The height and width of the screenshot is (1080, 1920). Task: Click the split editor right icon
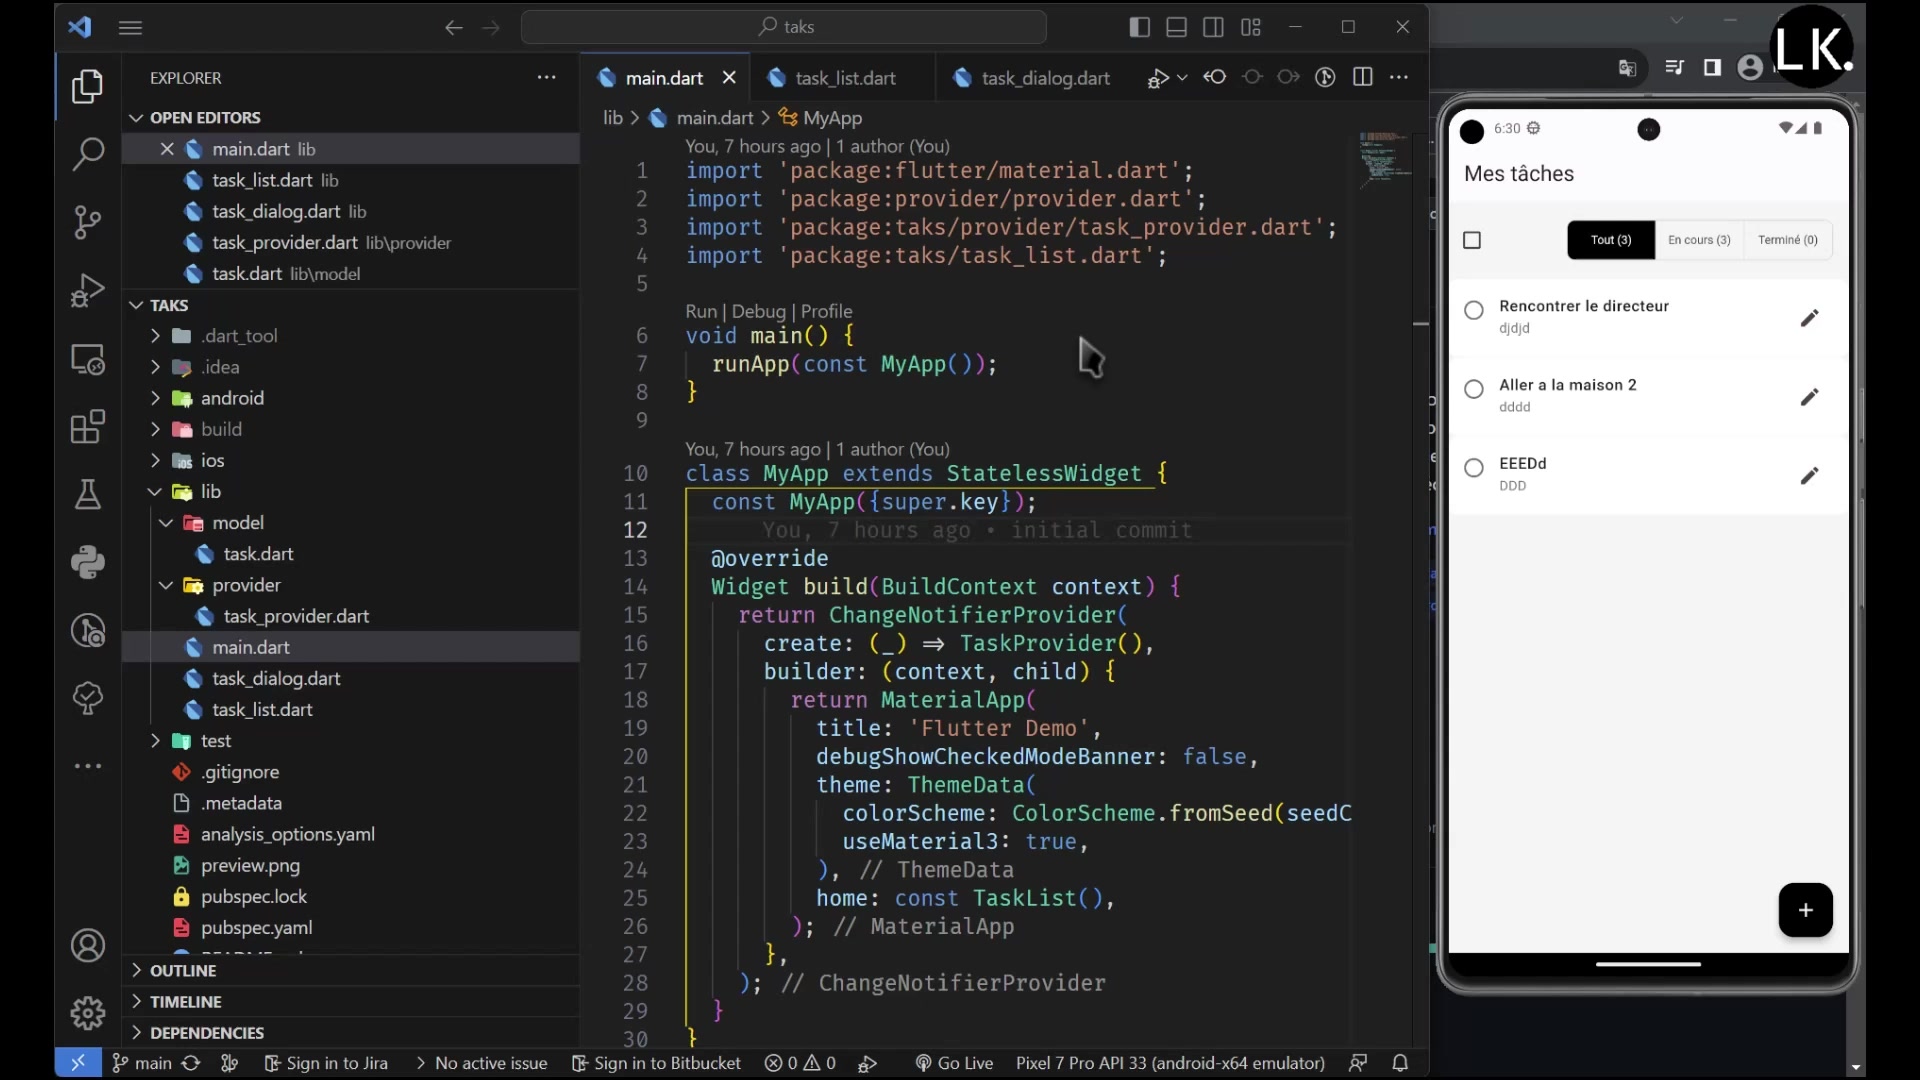(x=1362, y=77)
